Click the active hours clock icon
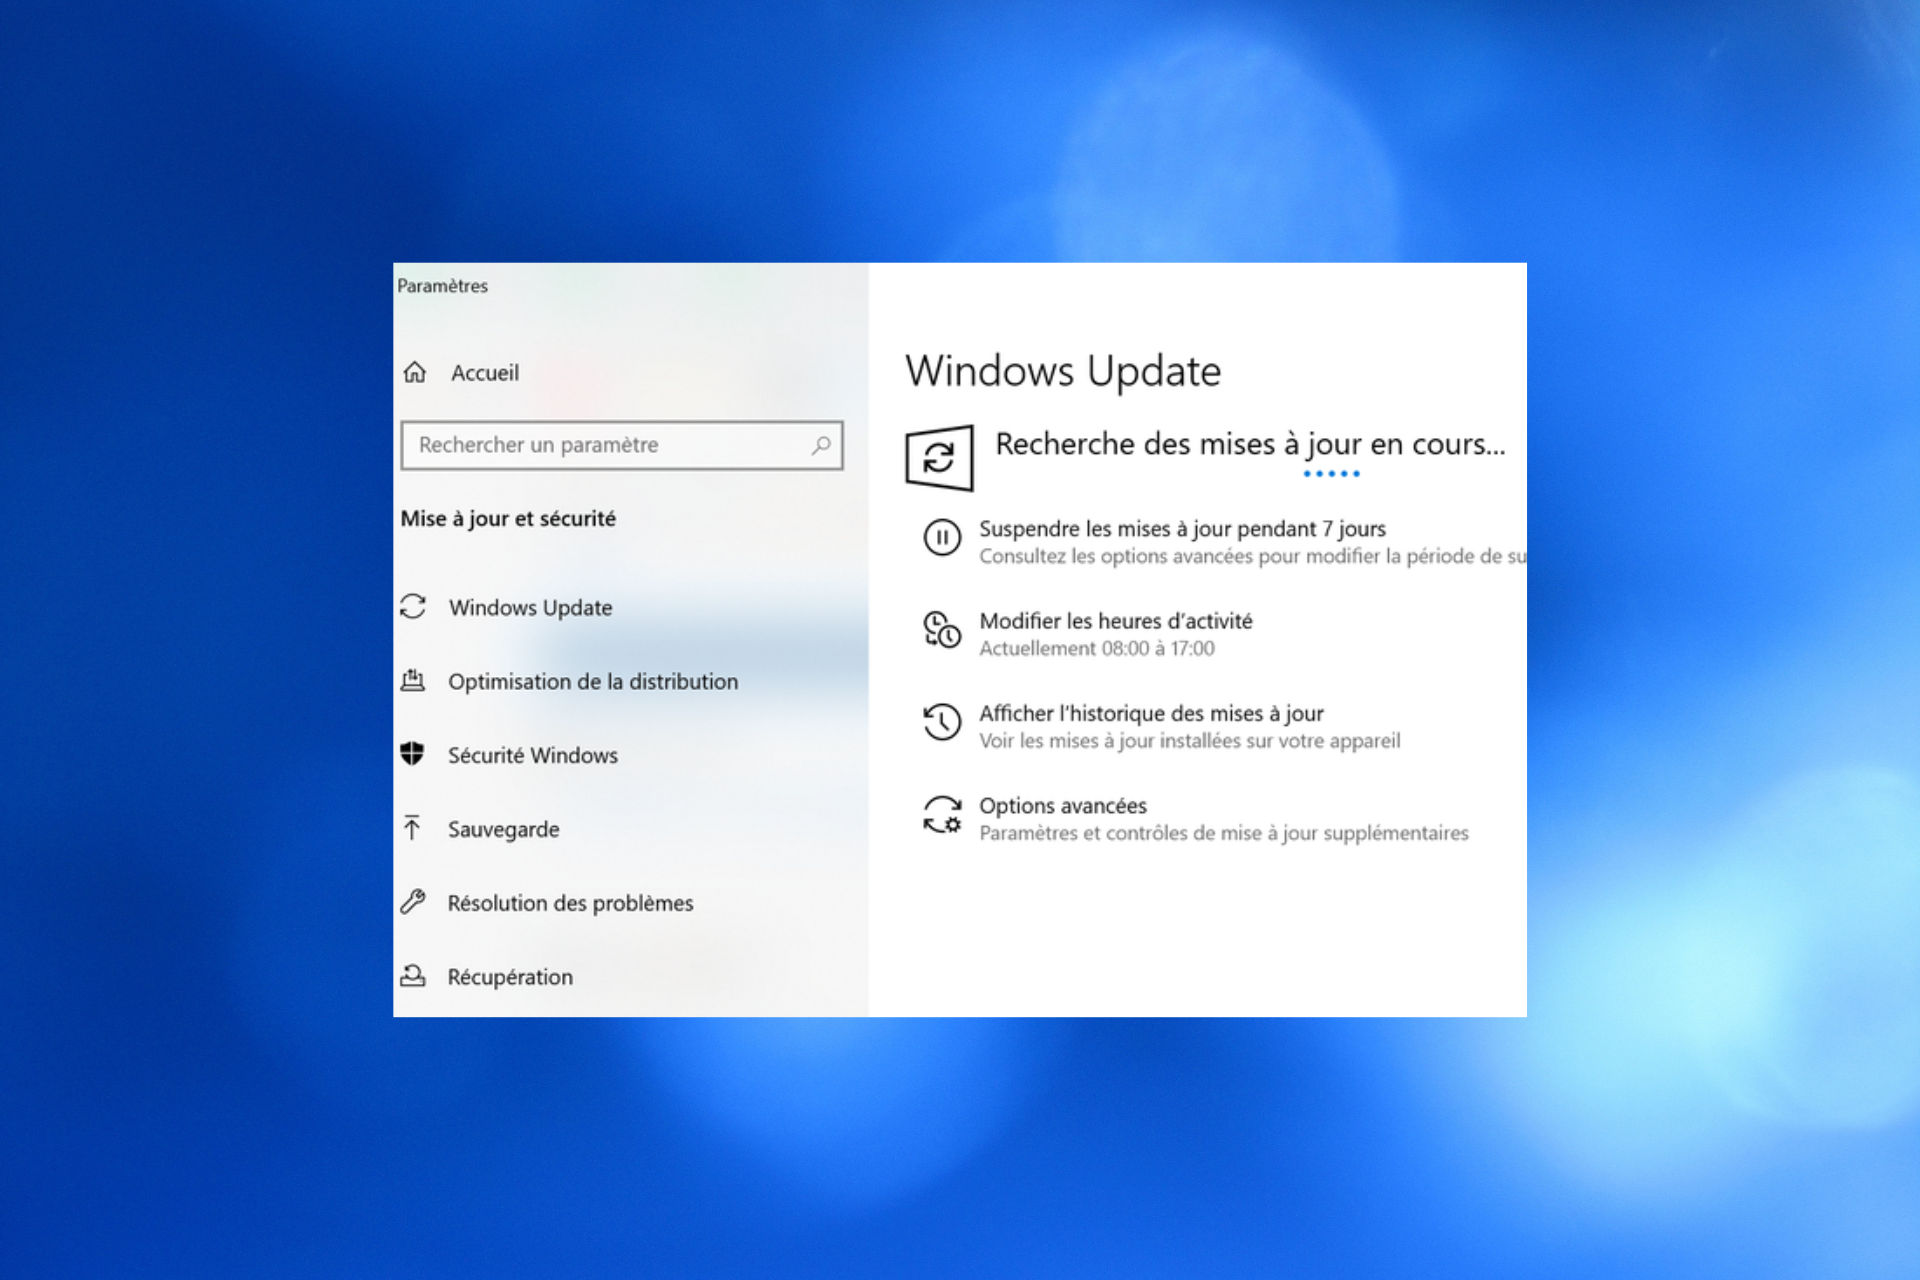Screen dimensions: 1920x1280 (x=942, y=630)
